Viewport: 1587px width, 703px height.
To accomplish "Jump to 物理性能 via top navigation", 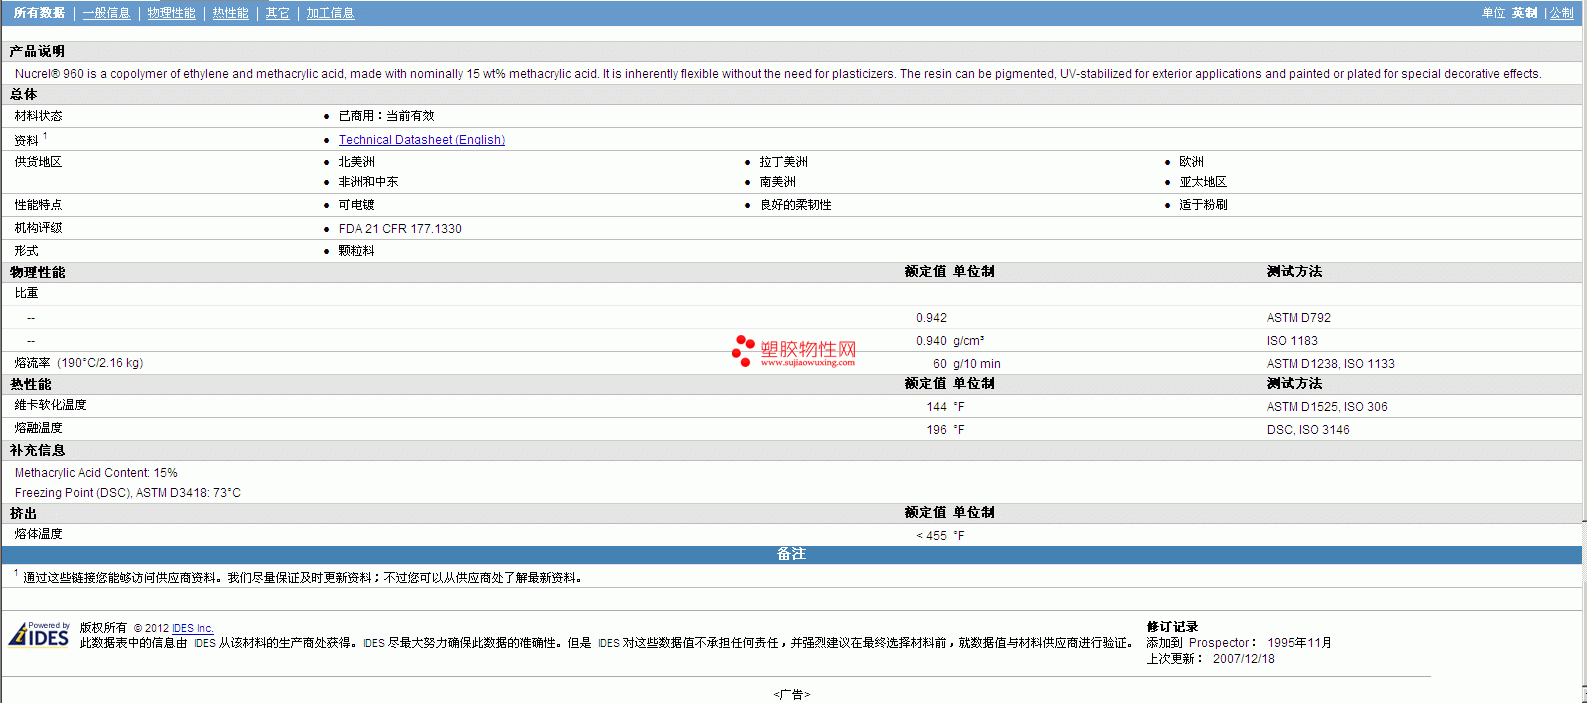I will coord(171,13).
